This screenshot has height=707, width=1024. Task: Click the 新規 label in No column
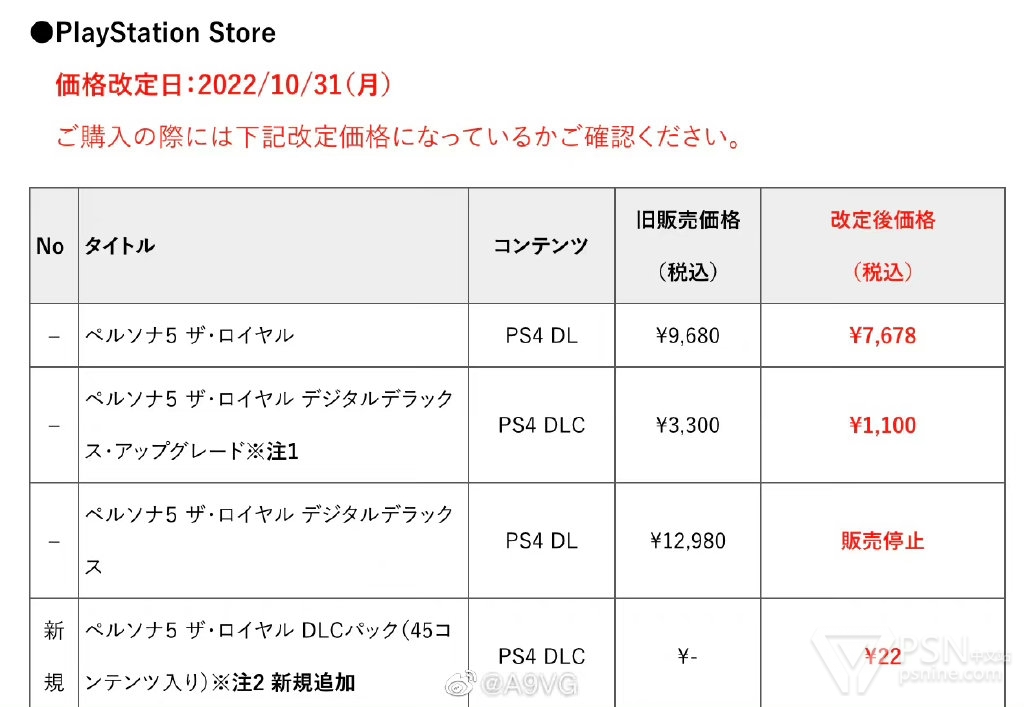(x=54, y=656)
